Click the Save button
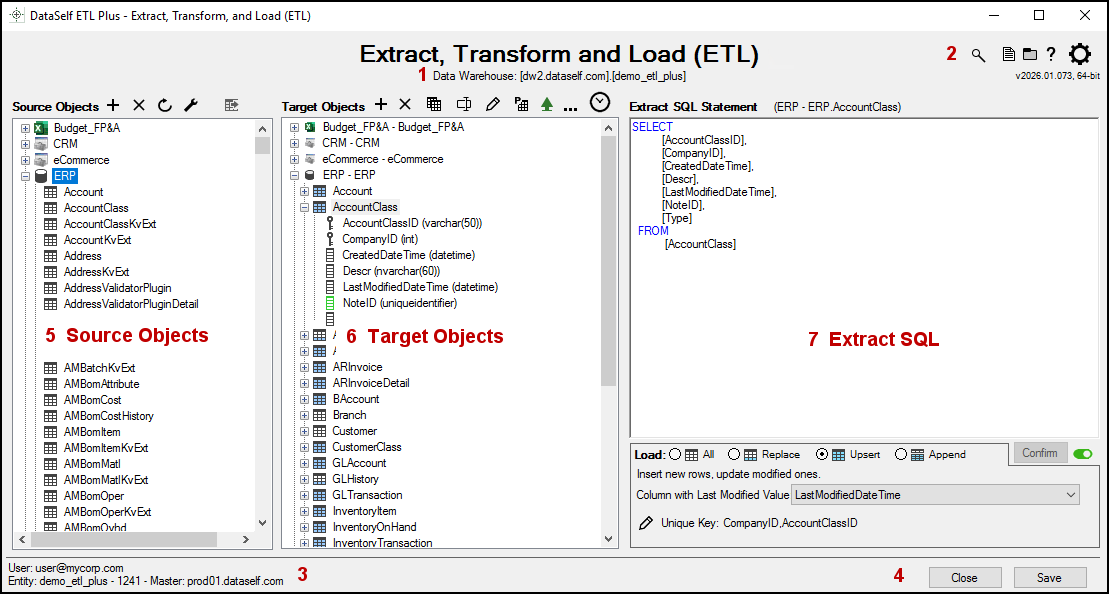1109x594 pixels. click(1049, 577)
